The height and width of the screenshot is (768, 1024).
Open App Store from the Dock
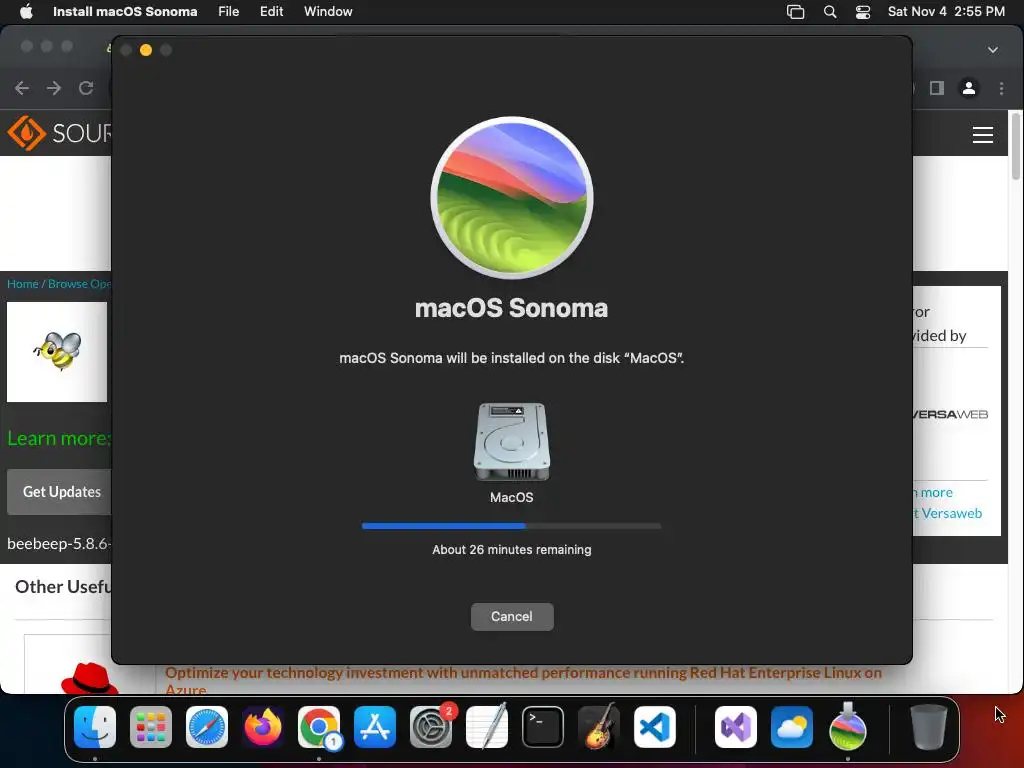[x=375, y=727]
